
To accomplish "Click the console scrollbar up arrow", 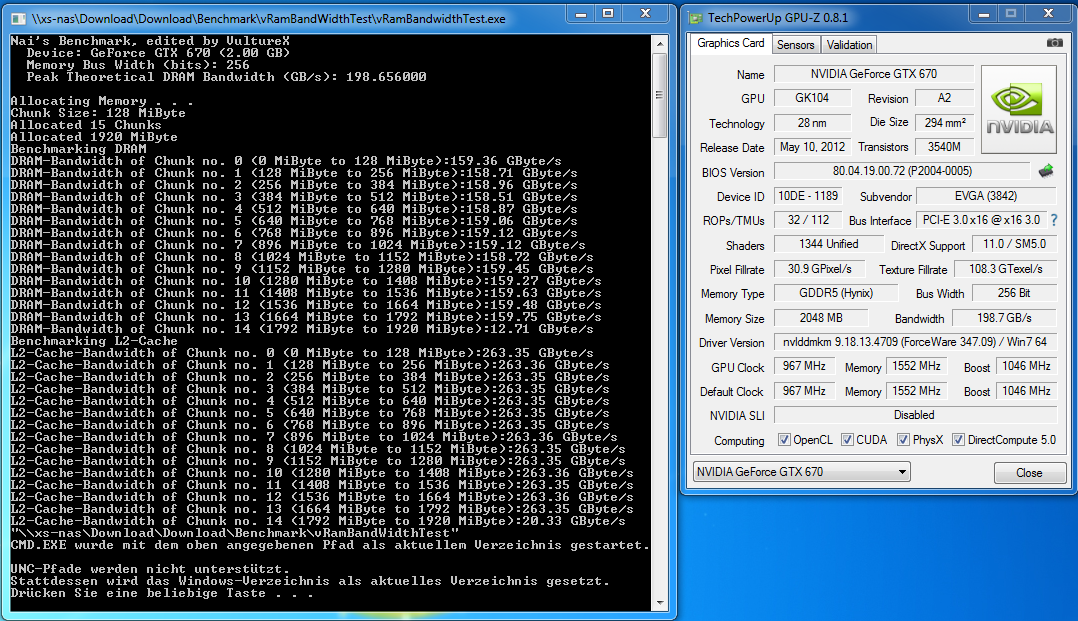I will [659, 43].
